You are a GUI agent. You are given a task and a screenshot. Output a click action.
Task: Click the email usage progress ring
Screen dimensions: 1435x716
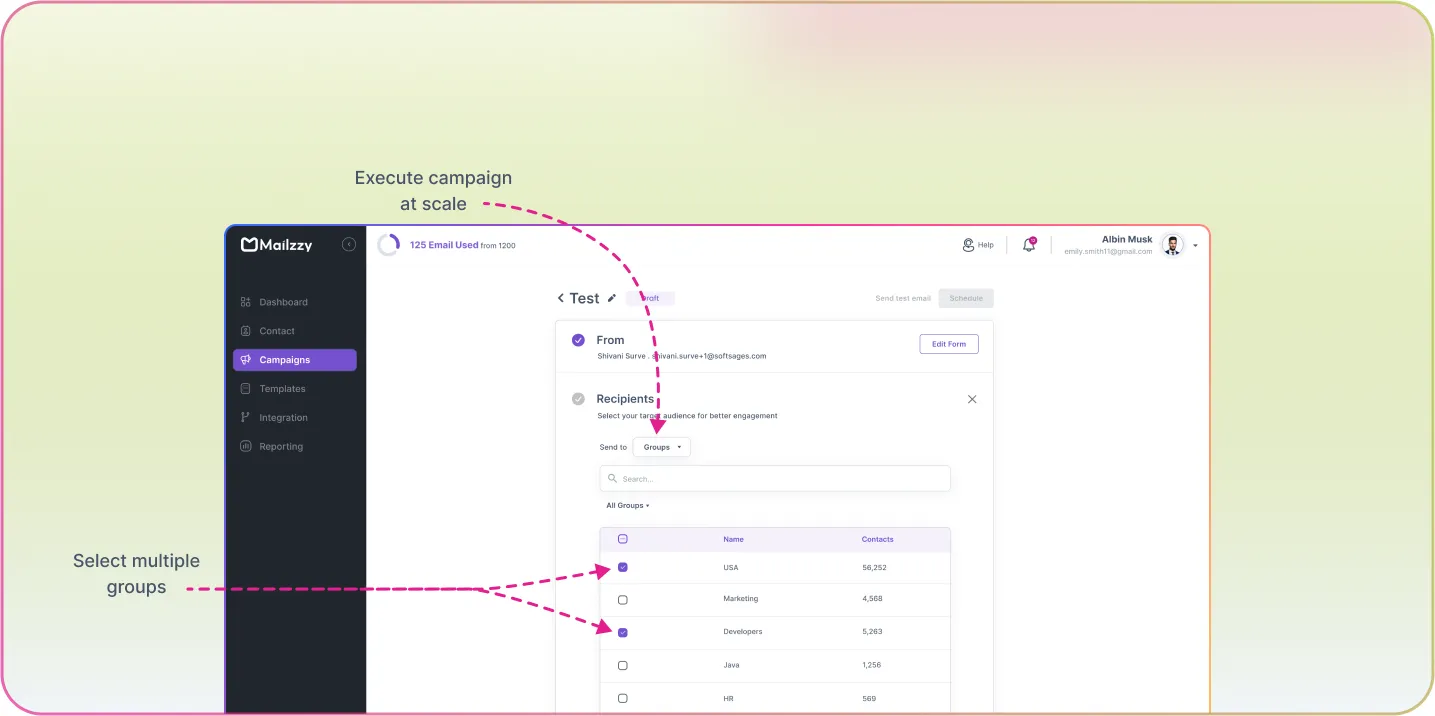(389, 243)
